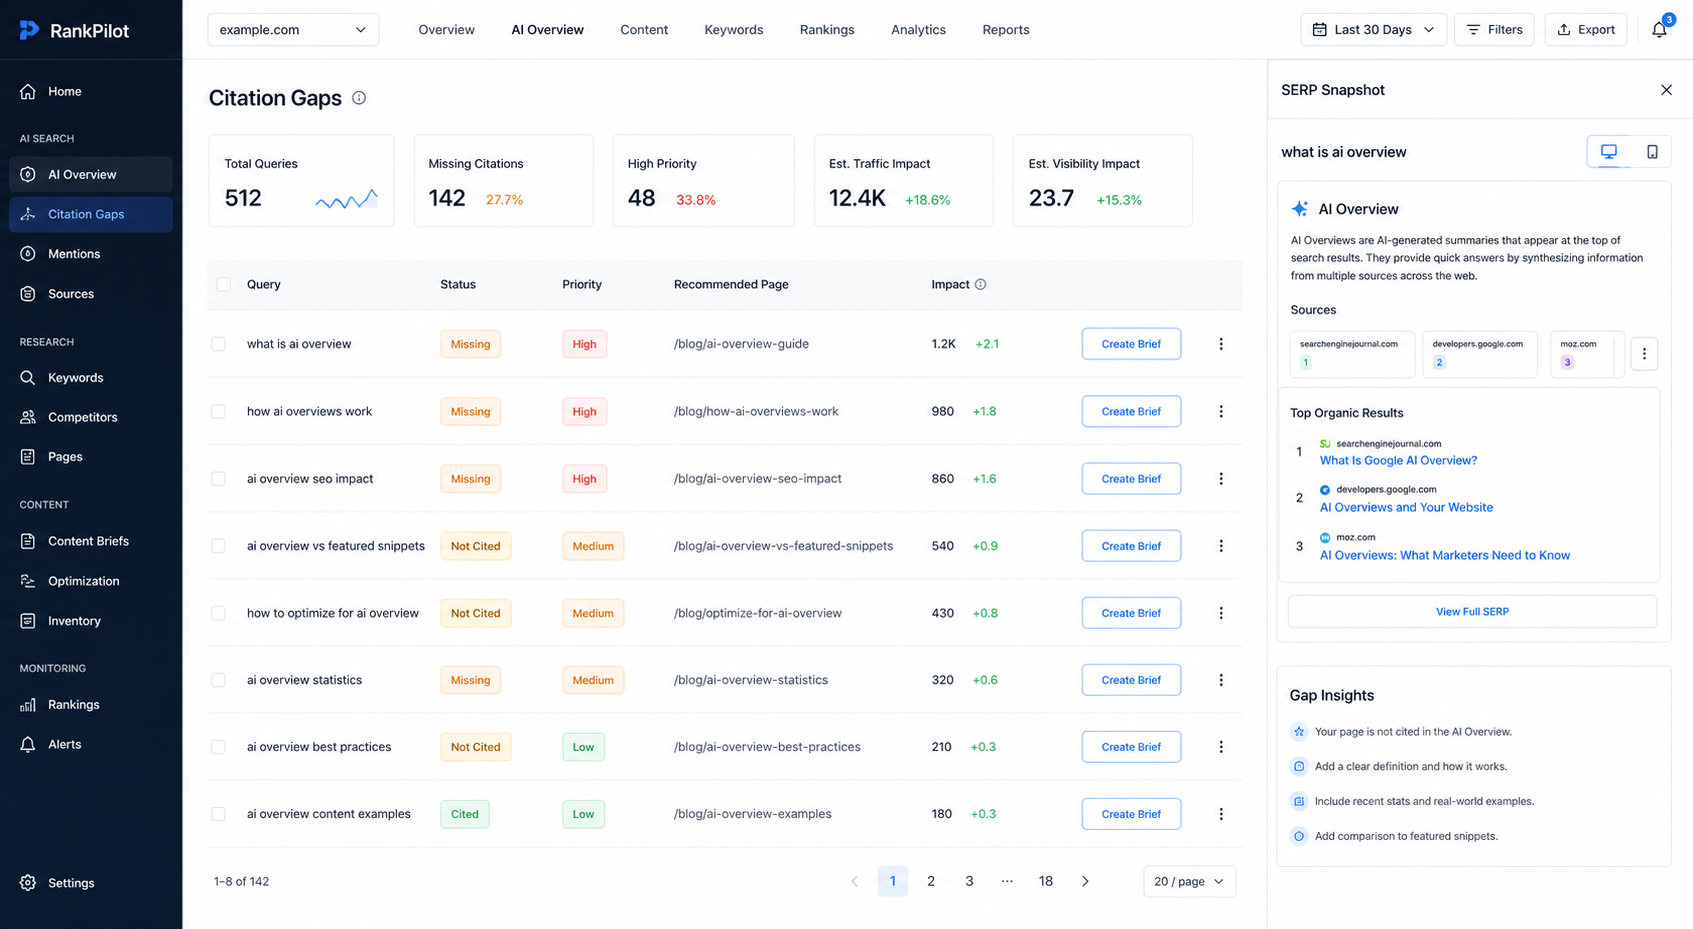Check the 'how ai overviews work' row

(x=218, y=411)
